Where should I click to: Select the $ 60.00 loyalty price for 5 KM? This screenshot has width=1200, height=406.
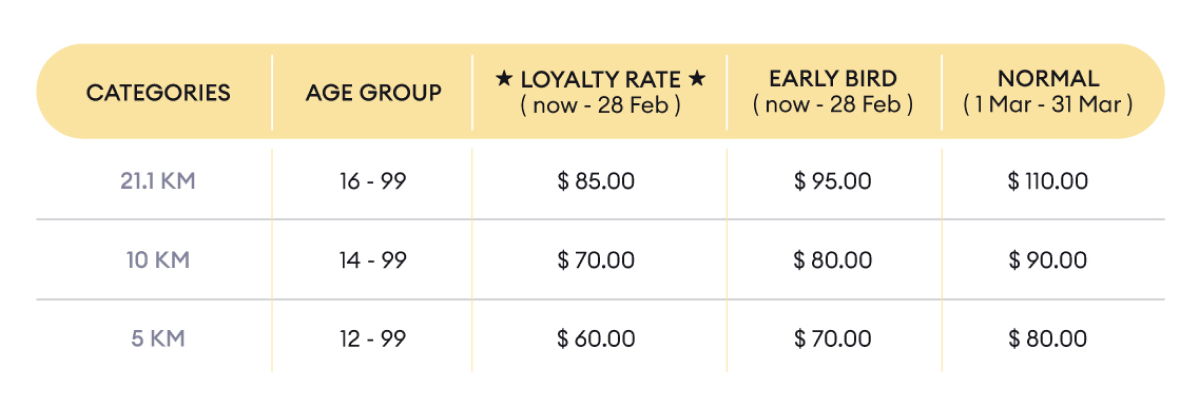click(x=596, y=338)
